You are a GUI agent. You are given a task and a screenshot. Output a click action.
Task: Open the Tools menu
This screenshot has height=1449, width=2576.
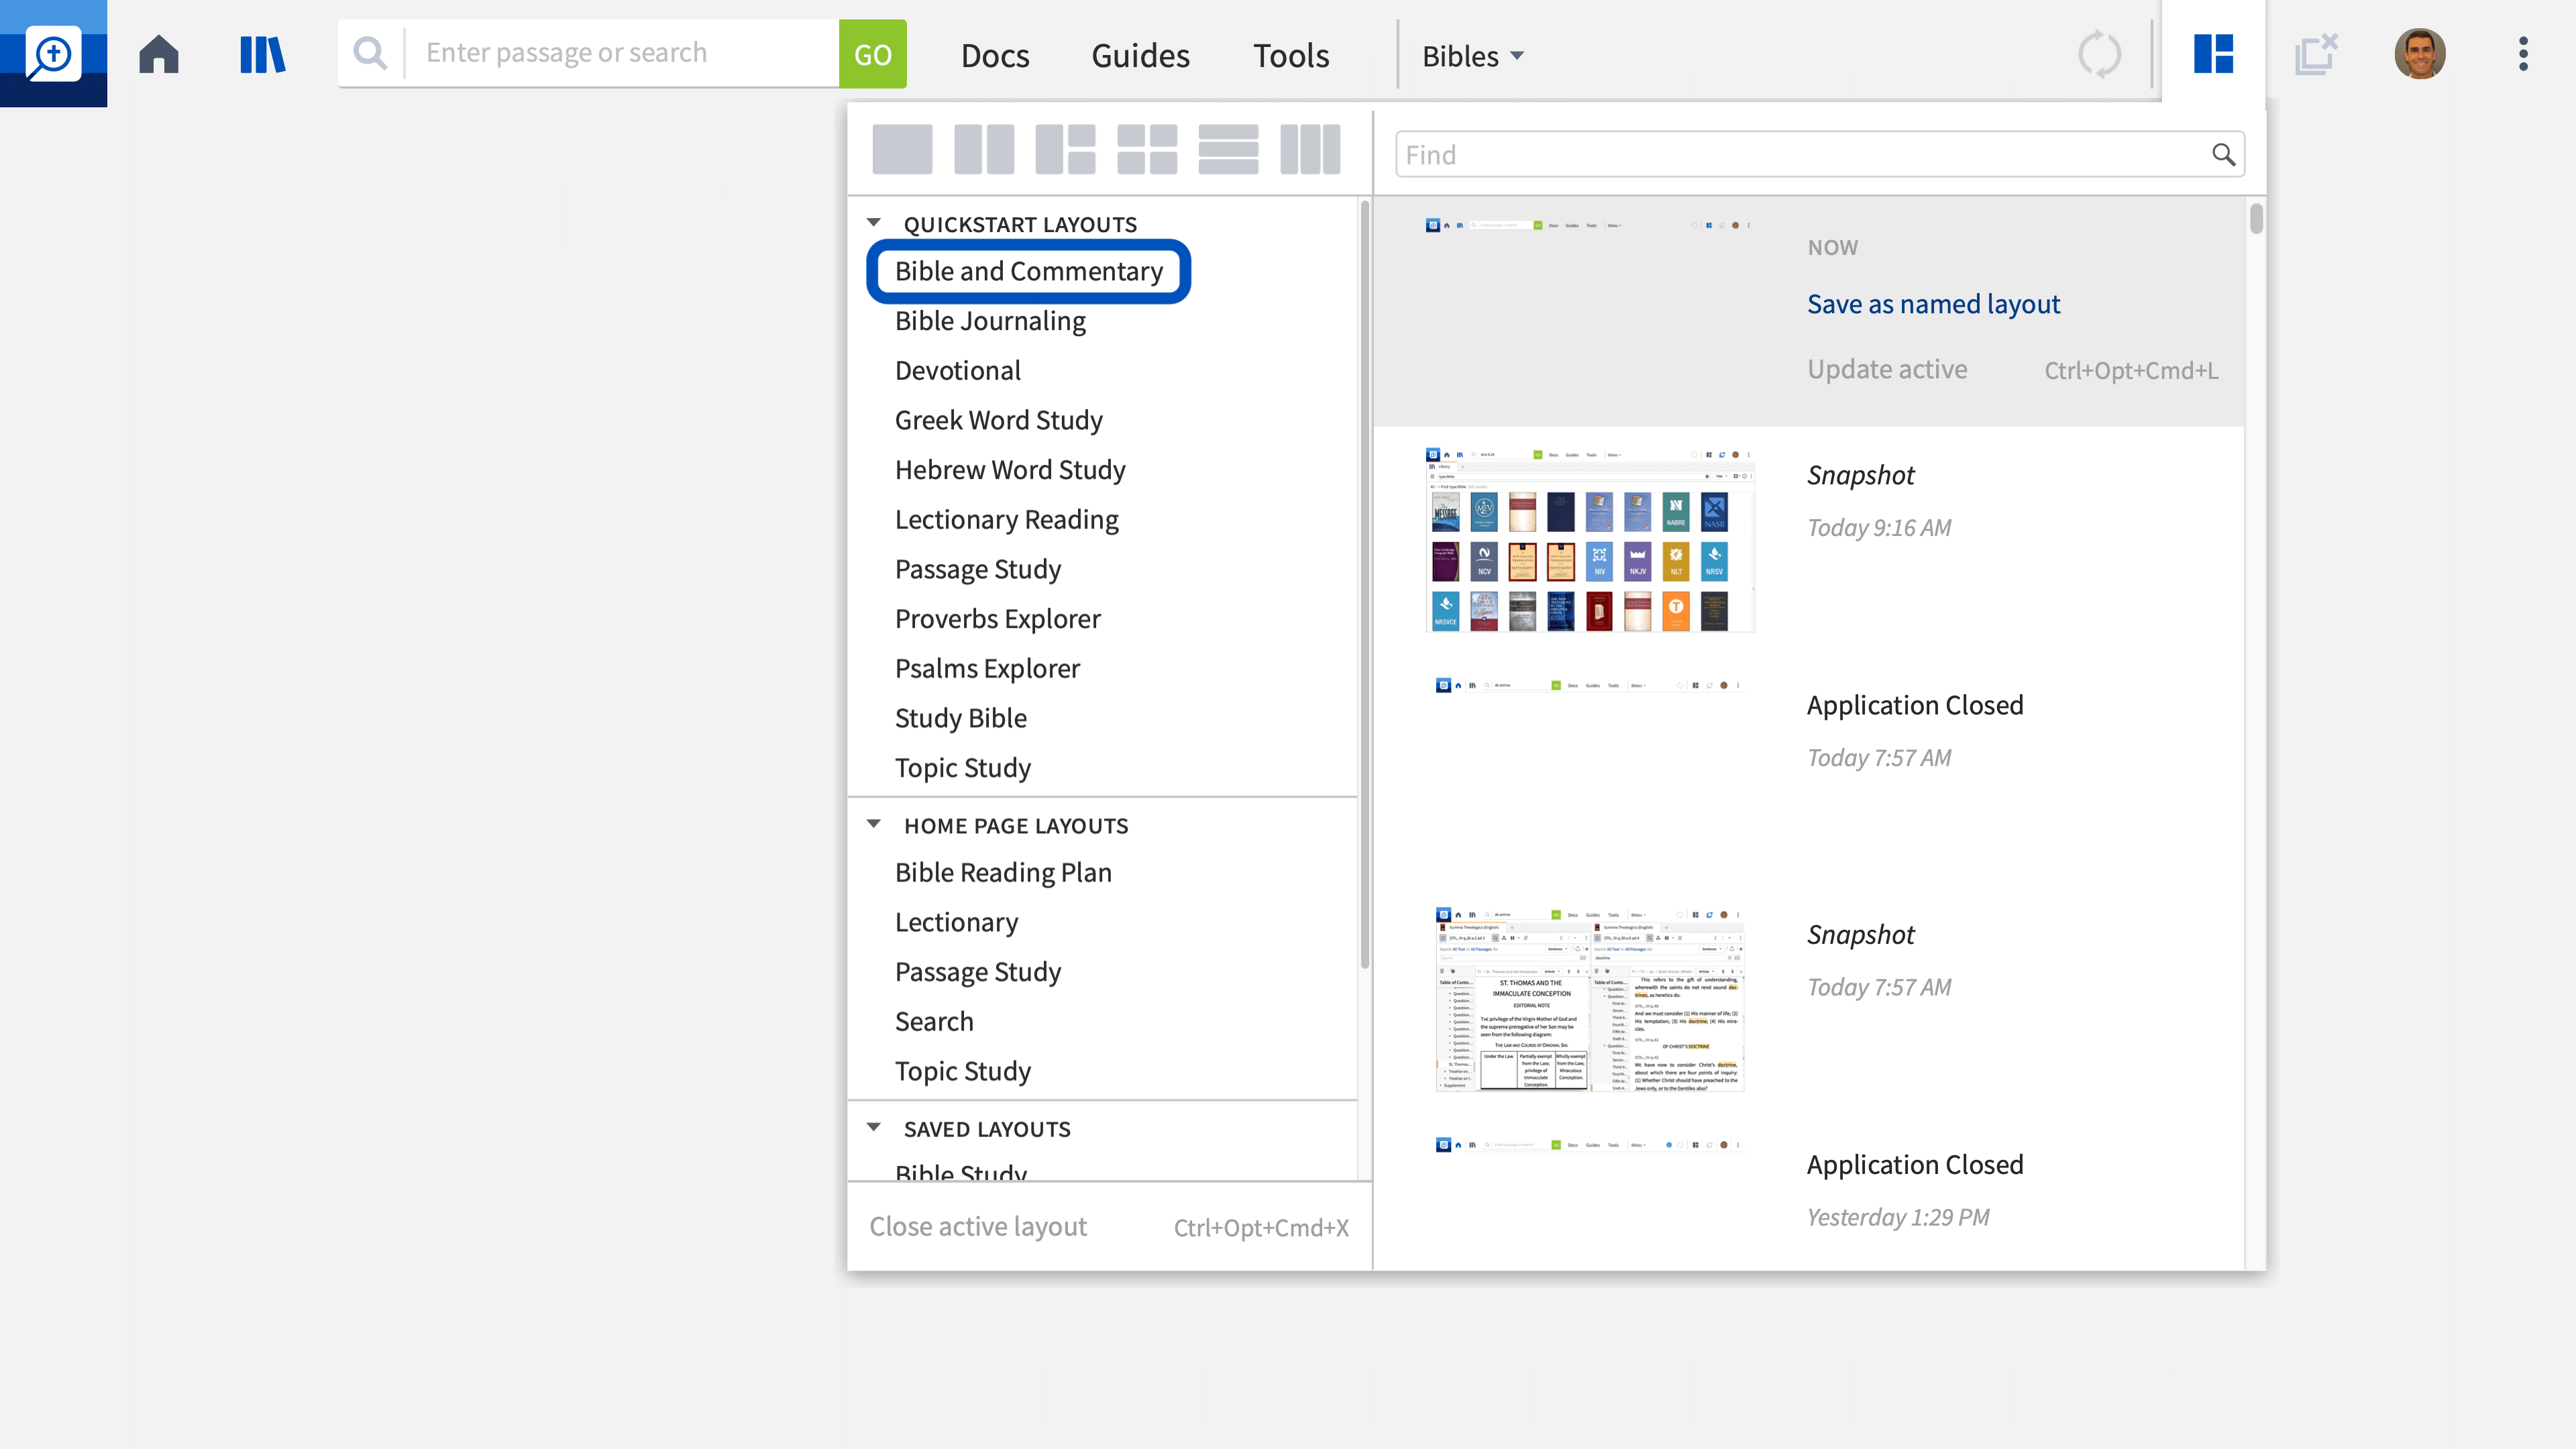[1290, 56]
